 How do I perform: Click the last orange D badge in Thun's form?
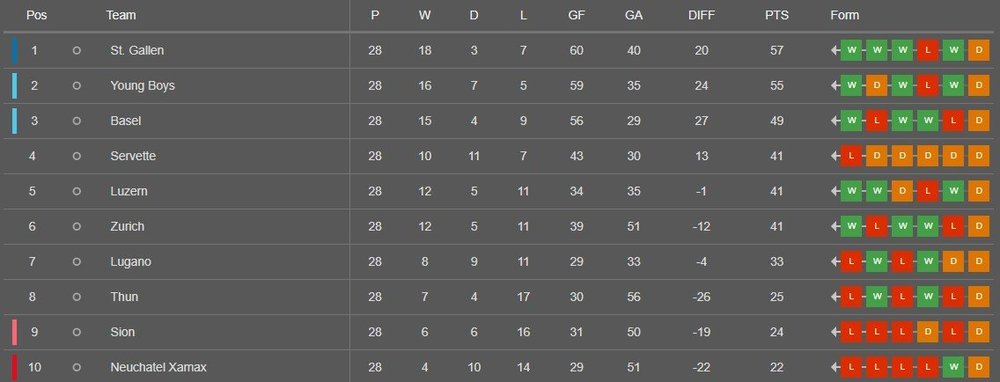(x=978, y=297)
